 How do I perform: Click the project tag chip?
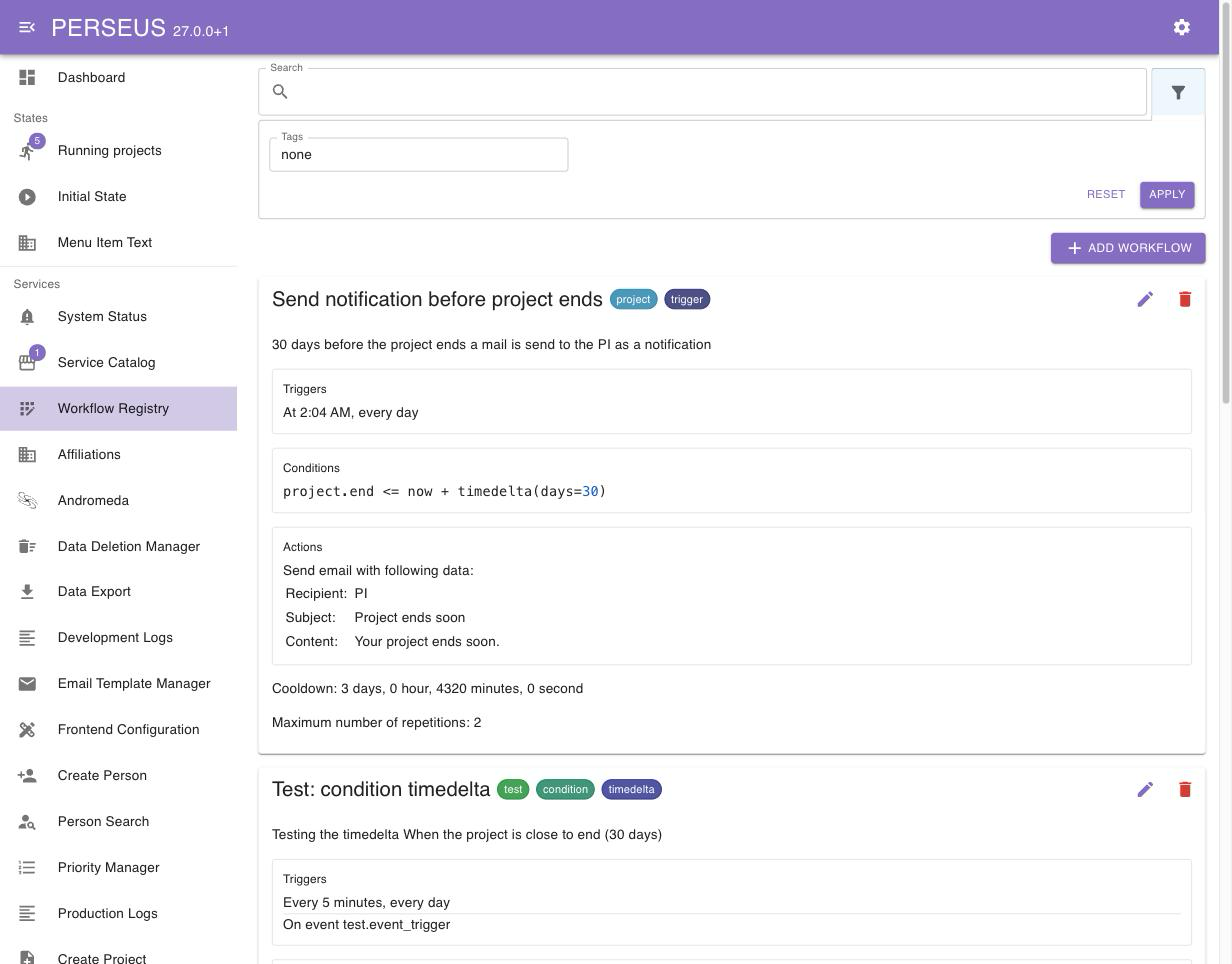coord(633,299)
